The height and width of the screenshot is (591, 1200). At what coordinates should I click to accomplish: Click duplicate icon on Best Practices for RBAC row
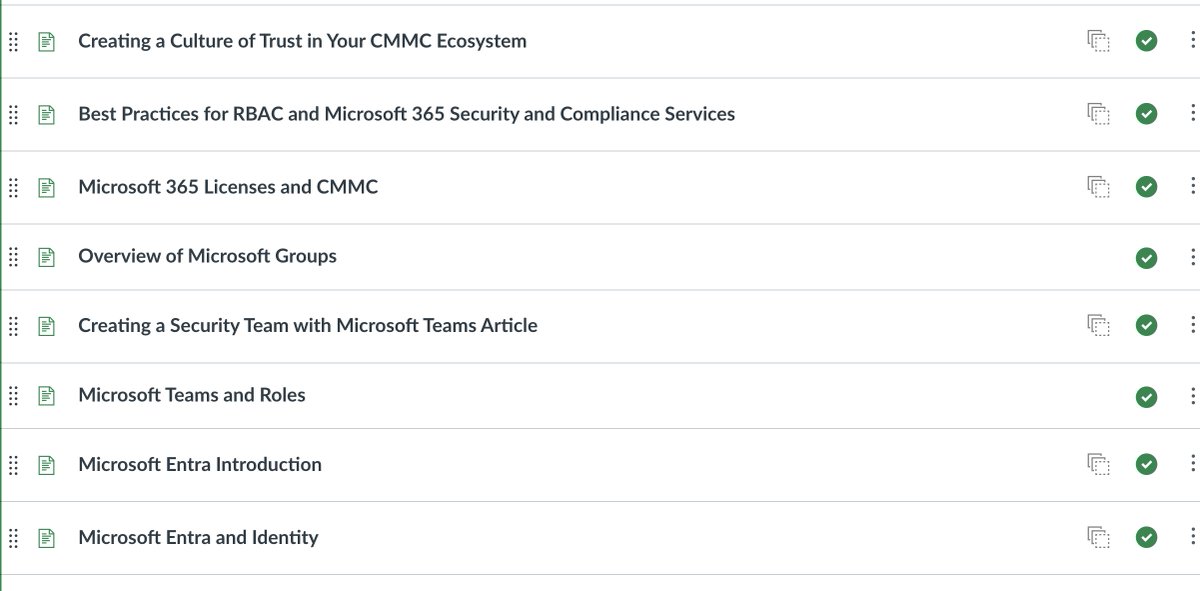tap(1099, 114)
